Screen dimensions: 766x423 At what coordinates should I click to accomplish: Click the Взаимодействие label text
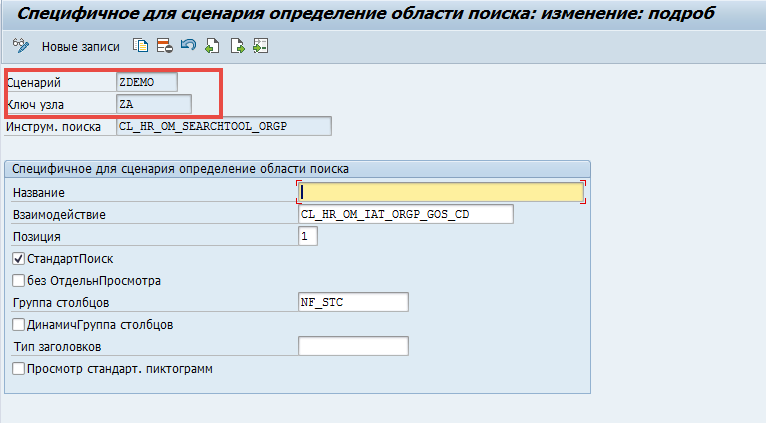point(59,215)
